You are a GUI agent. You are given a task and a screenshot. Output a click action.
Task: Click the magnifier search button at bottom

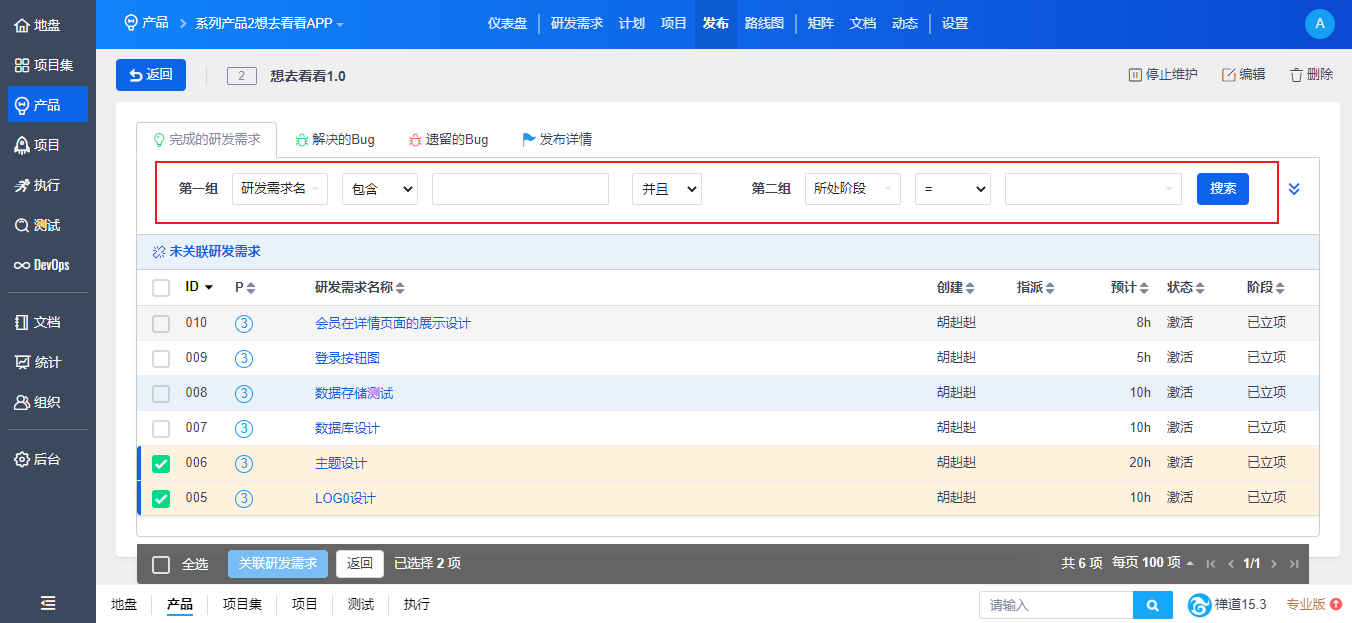tap(1152, 605)
